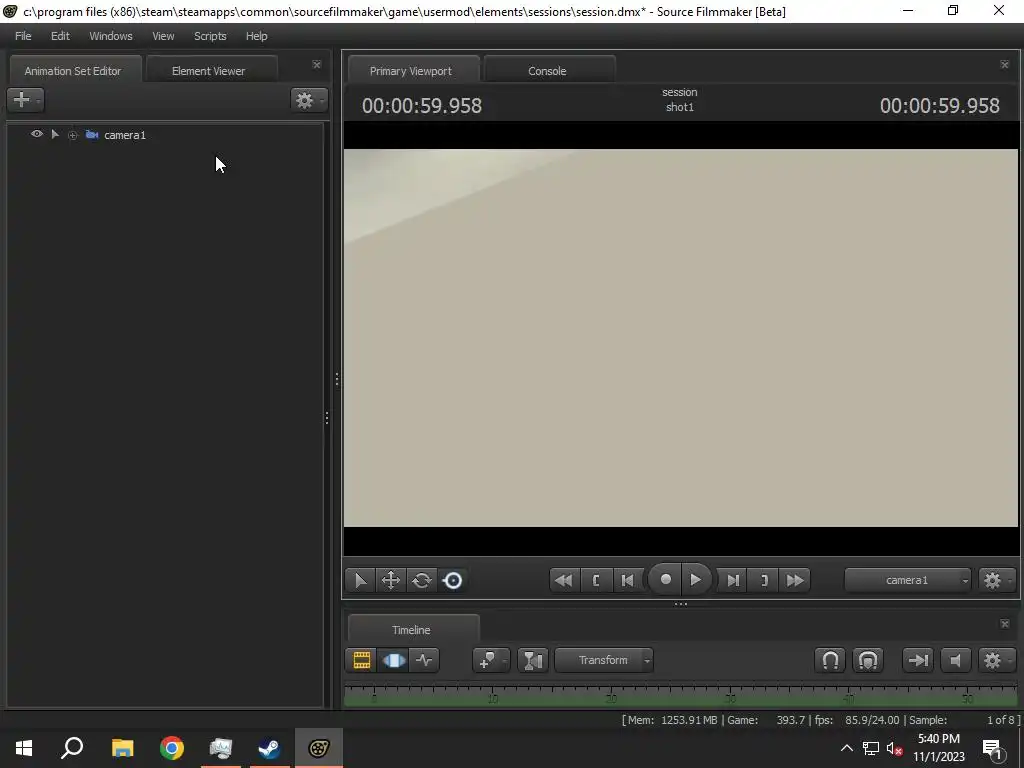Select the Timeline tab
The image size is (1024, 768).
[x=411, y=630]
